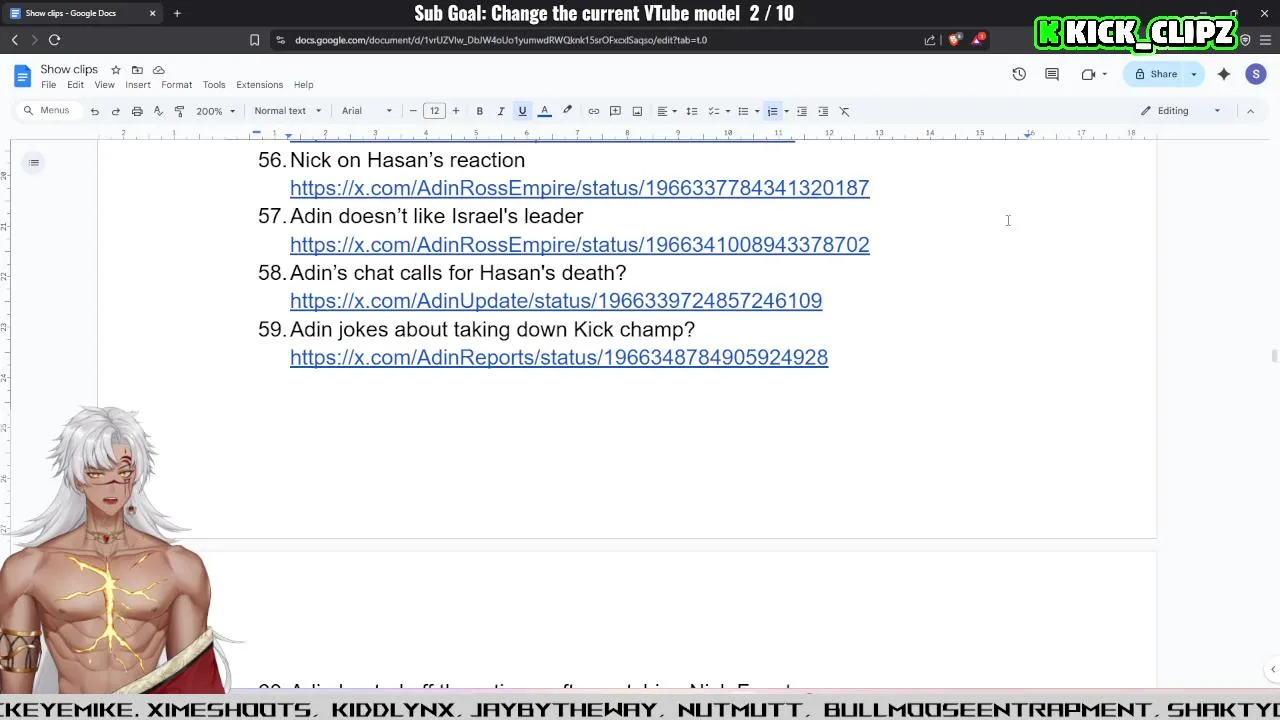This screenshot has width=1280, height=720.
Task: Undo the last edit
Action: (95, 111)
